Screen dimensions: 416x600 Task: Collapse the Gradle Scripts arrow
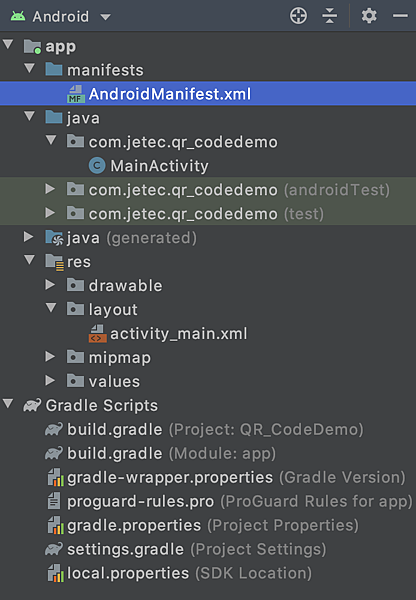[x=8, y=403]
